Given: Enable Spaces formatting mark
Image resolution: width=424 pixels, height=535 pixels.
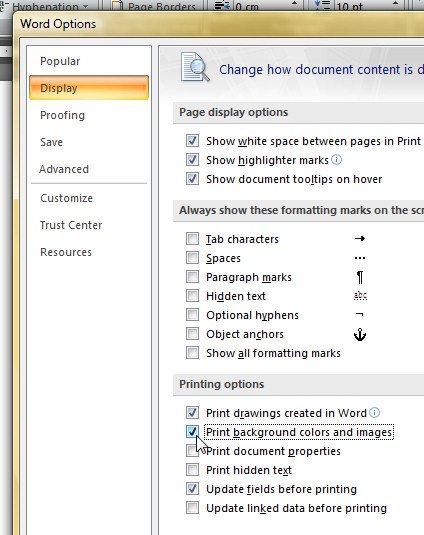Looking at the screenshot, I should (192, 258).
